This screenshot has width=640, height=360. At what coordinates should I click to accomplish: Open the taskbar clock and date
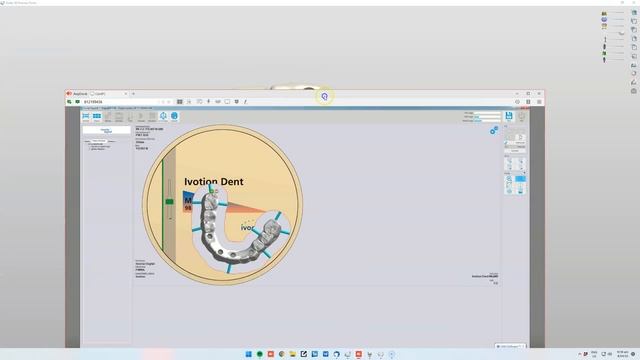(x=622, y=354)
